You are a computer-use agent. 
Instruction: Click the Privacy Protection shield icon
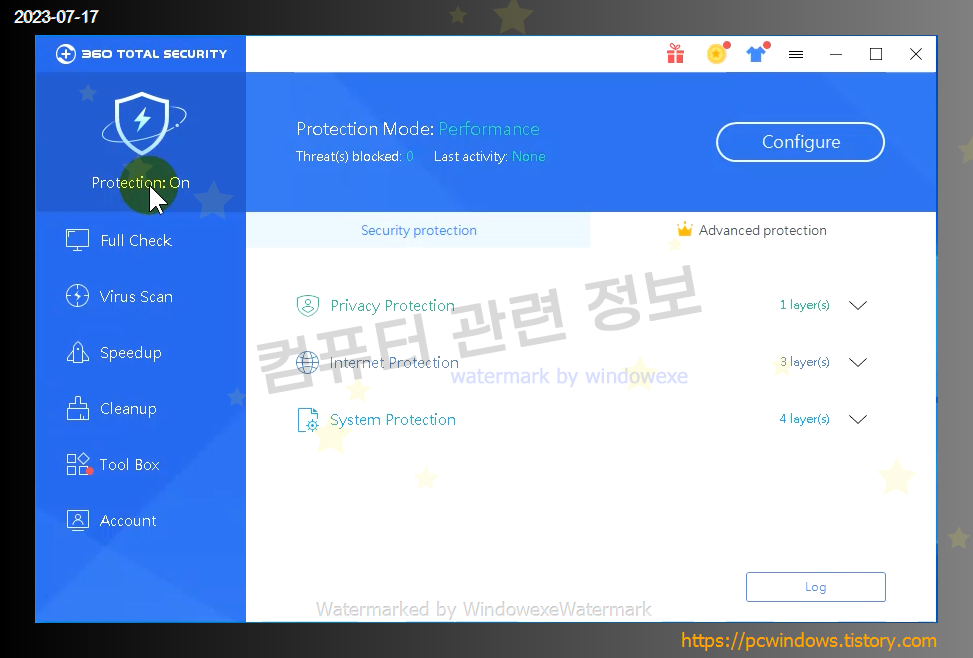308,305
